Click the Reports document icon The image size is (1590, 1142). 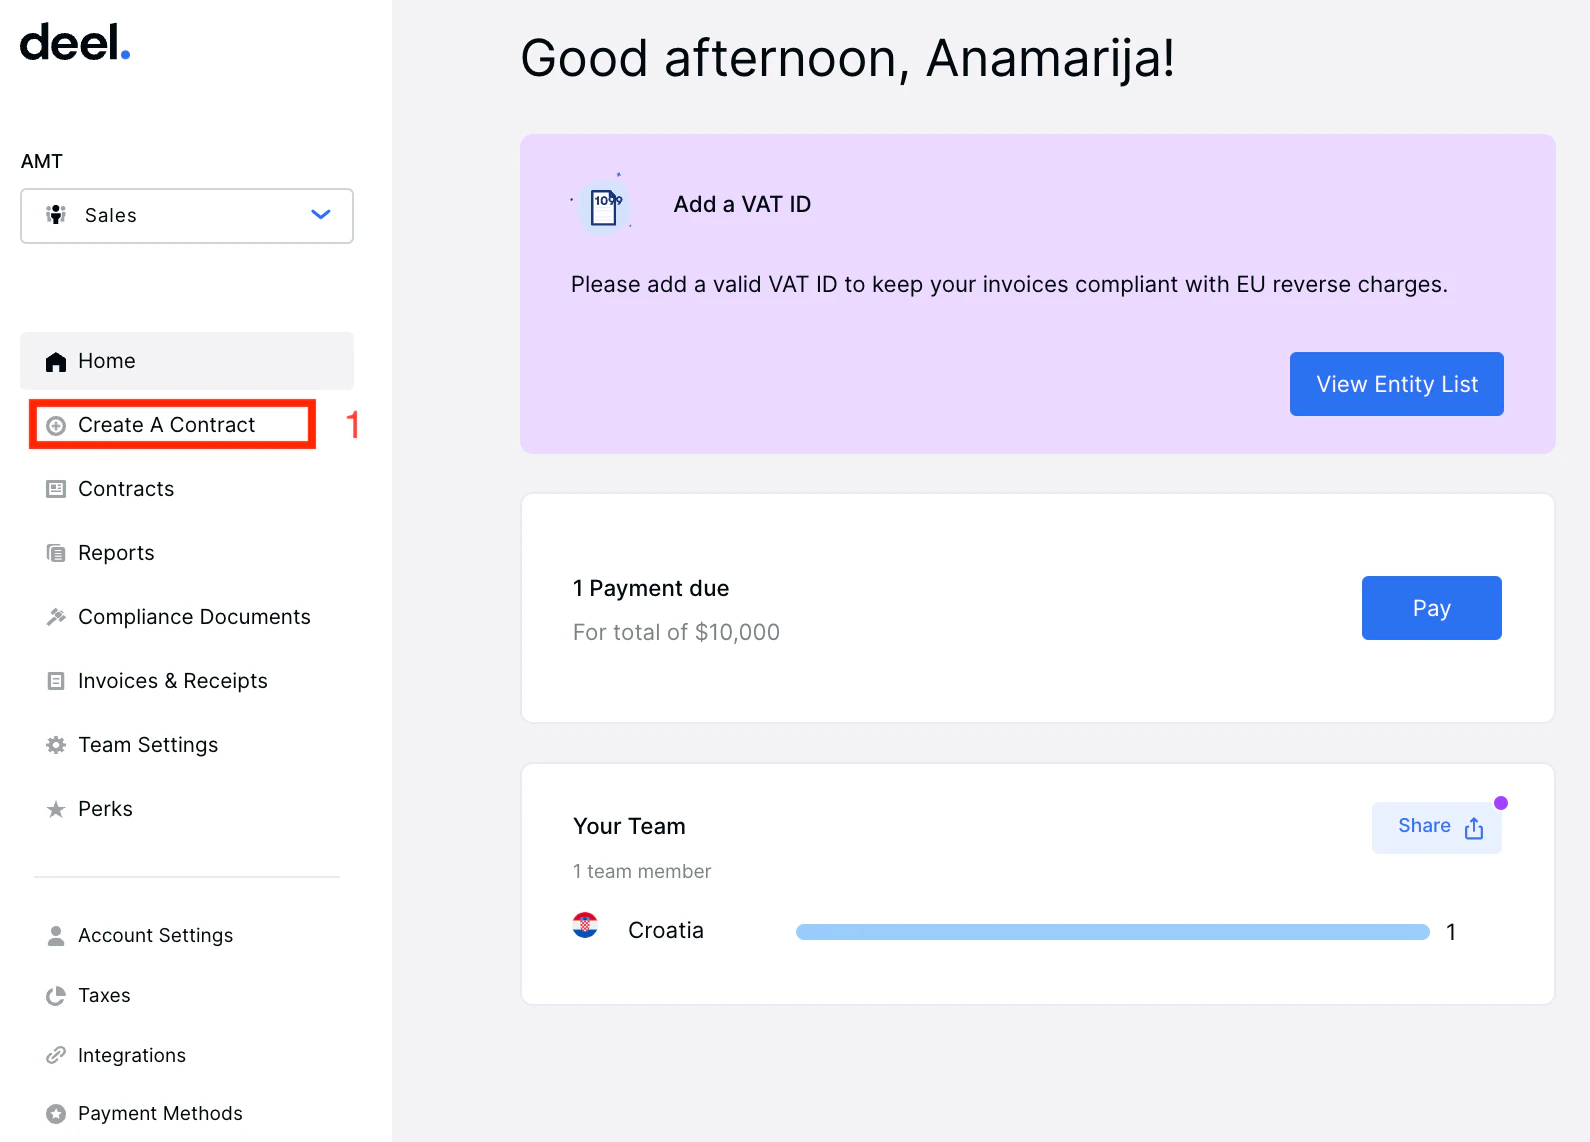click(56, 553)
